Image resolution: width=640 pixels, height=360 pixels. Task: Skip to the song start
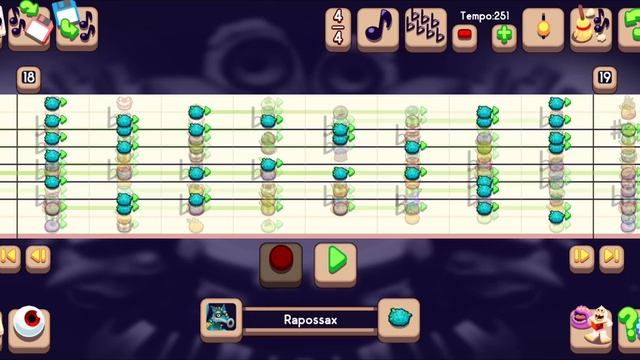(x=9, y=258)
